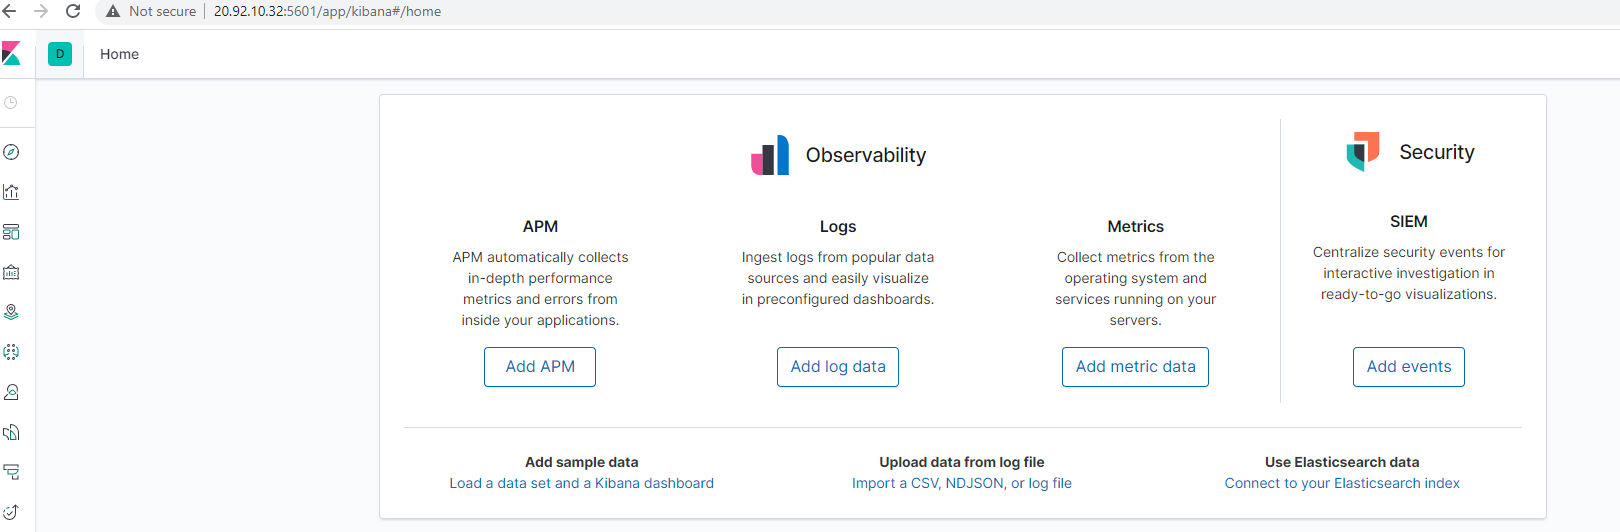Open the green D space selector
This screenshot has width=1620, height=532.
click(60, 54)
